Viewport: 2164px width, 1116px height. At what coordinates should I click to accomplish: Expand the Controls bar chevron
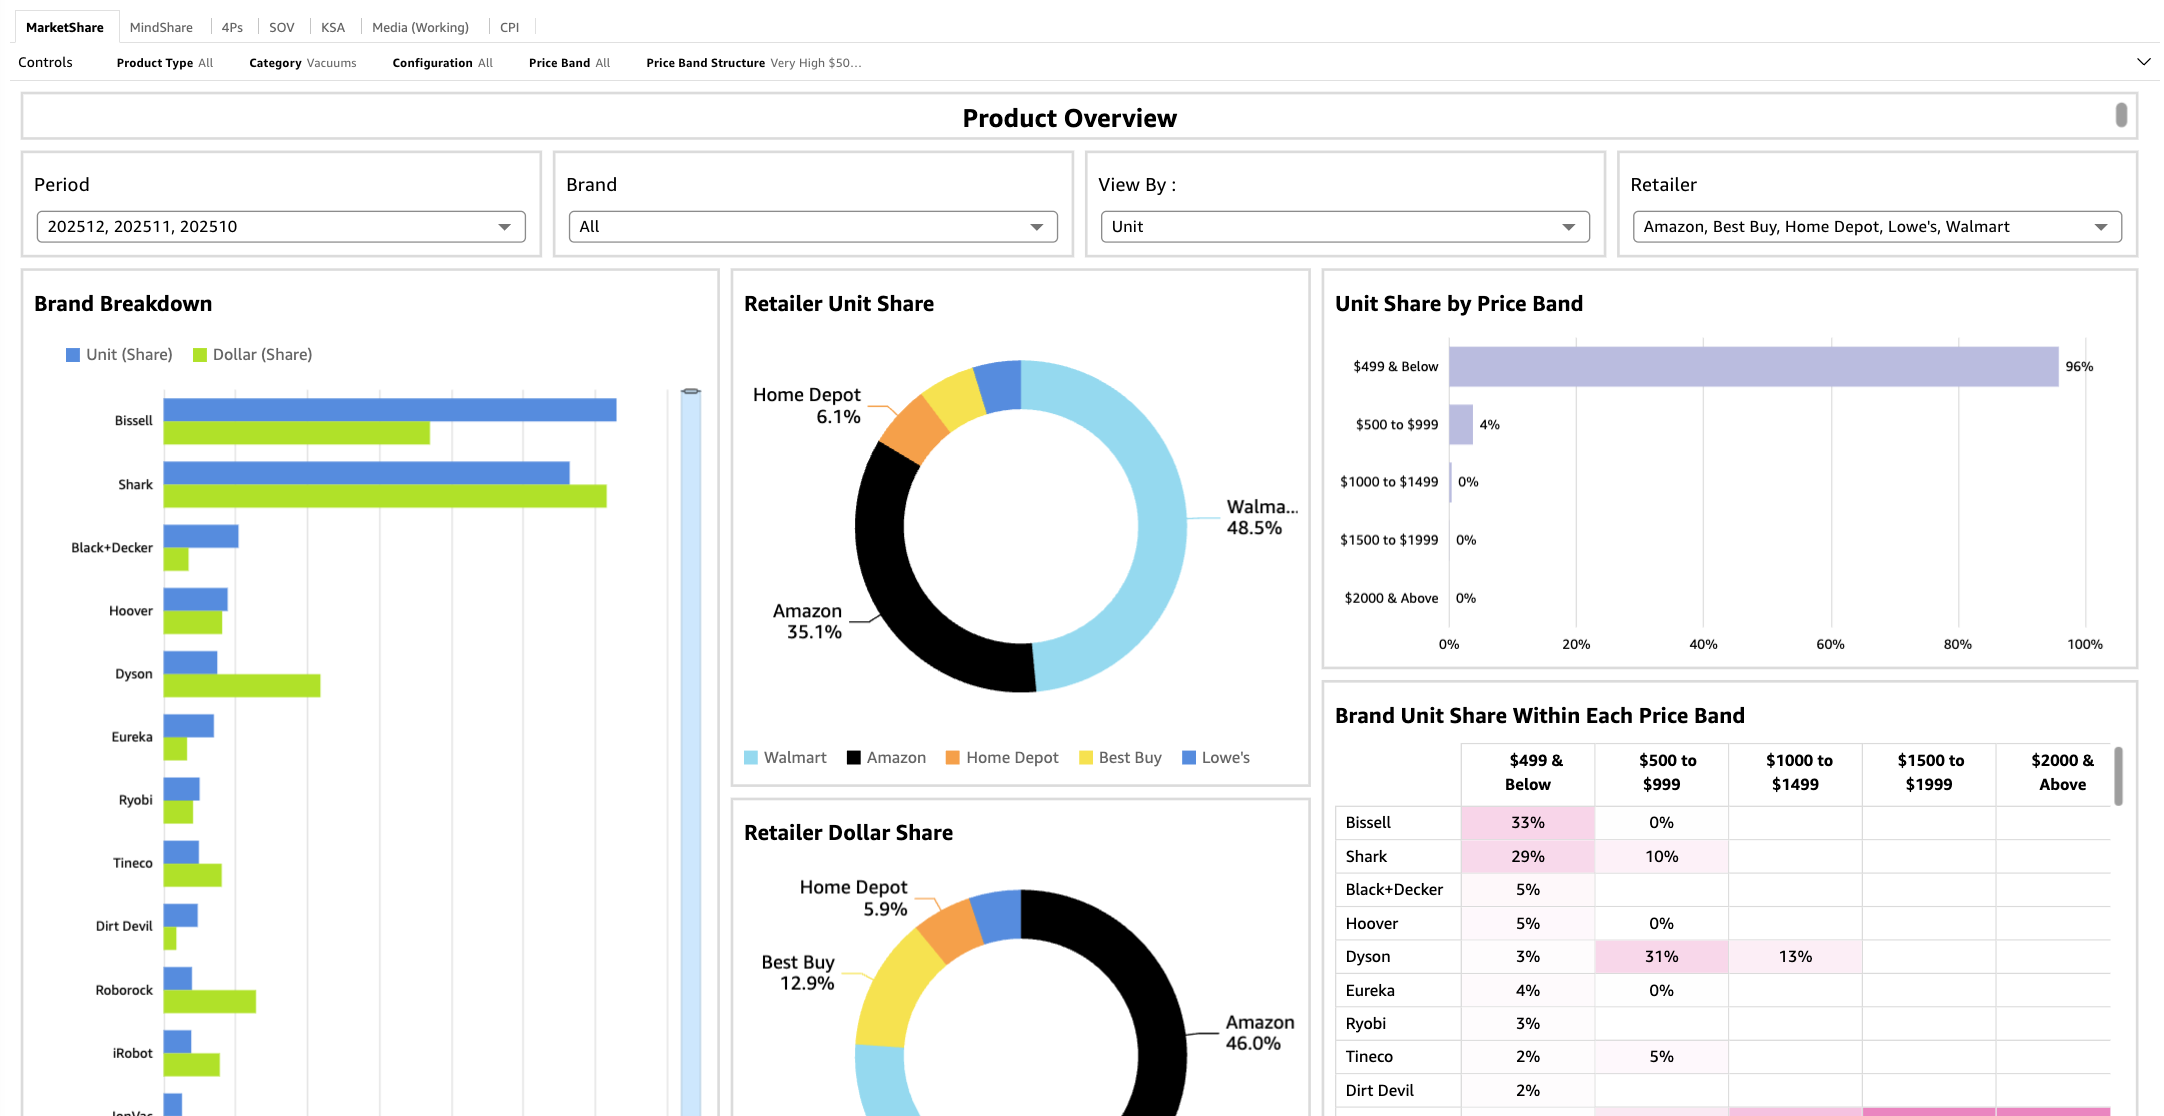coord(2143,62)
